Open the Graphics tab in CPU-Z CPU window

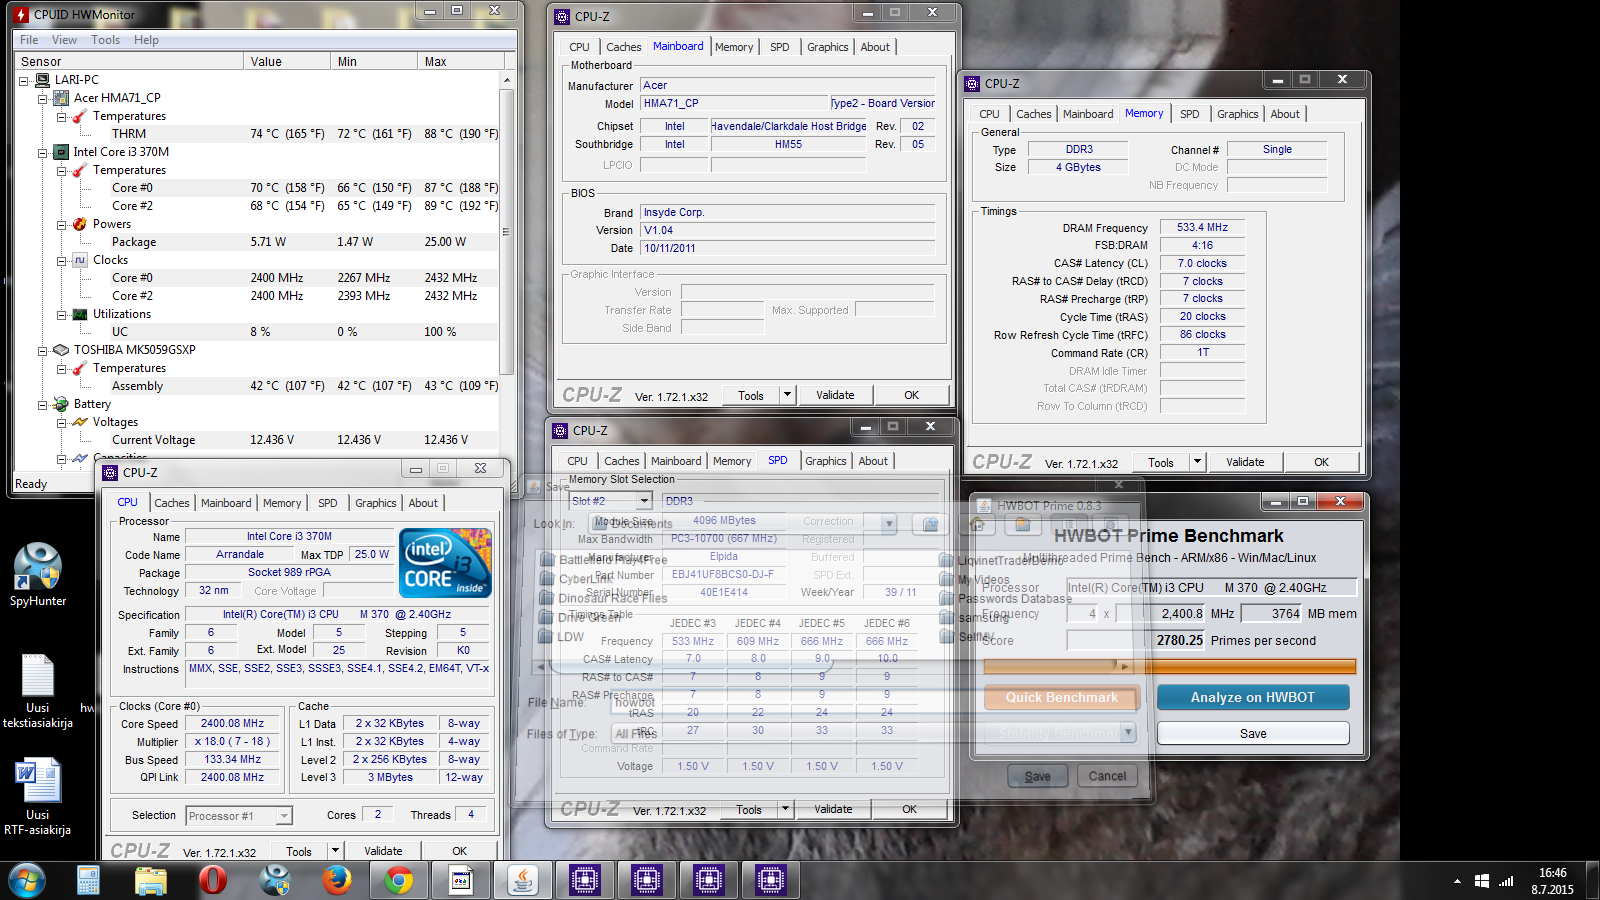376,503
